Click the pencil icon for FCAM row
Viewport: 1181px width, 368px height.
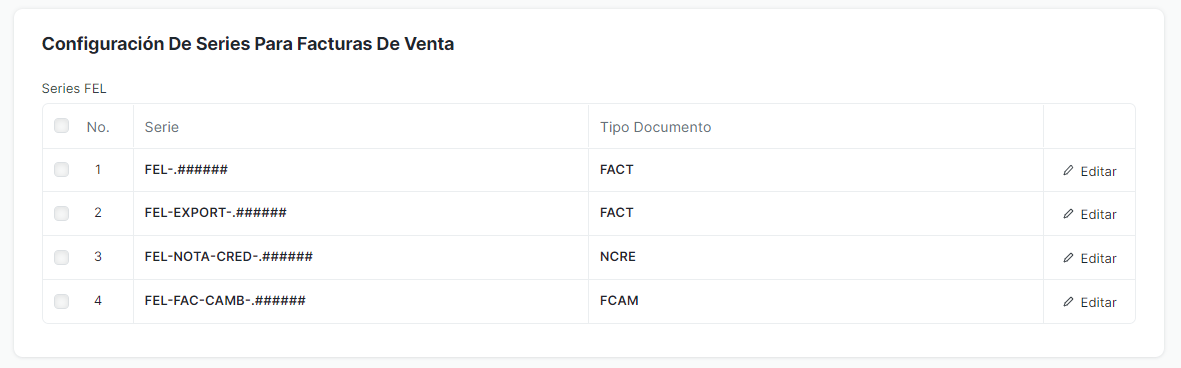[1067, 302]
